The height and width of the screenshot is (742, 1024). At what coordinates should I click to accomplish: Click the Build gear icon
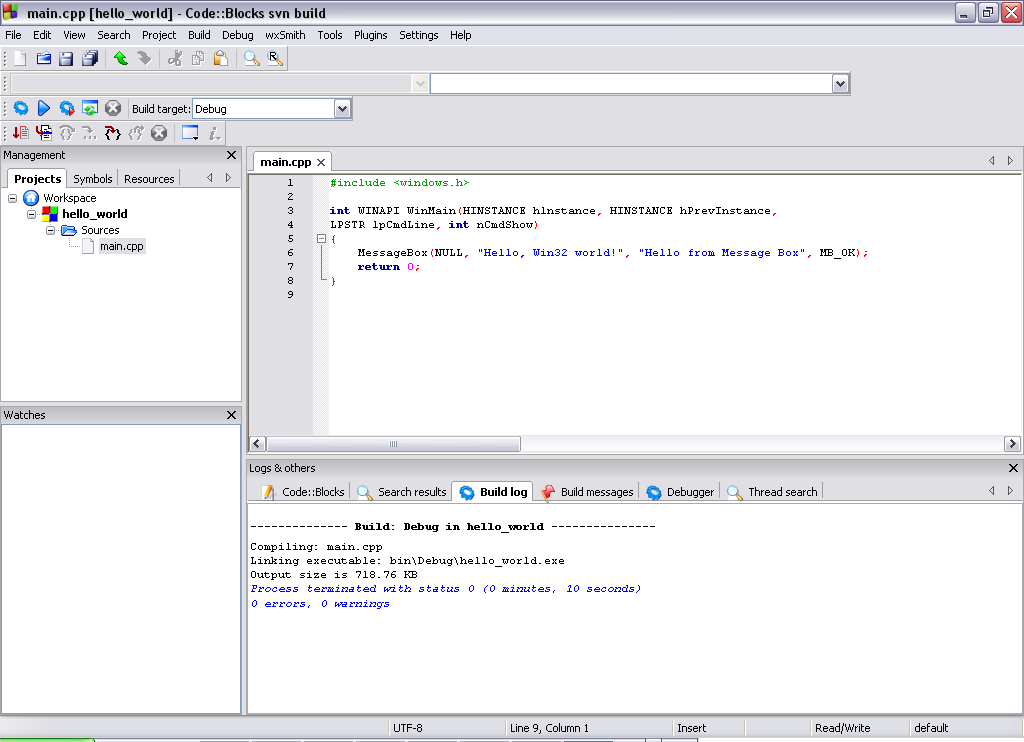[x=20, y=108]
